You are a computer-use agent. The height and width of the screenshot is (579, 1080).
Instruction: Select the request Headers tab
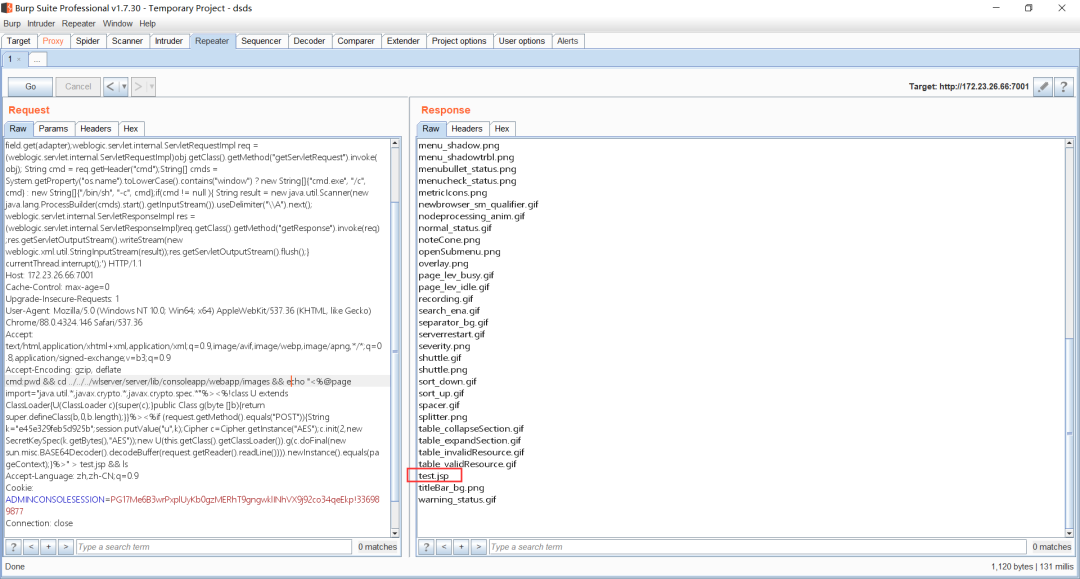click(x=95, y=129)
